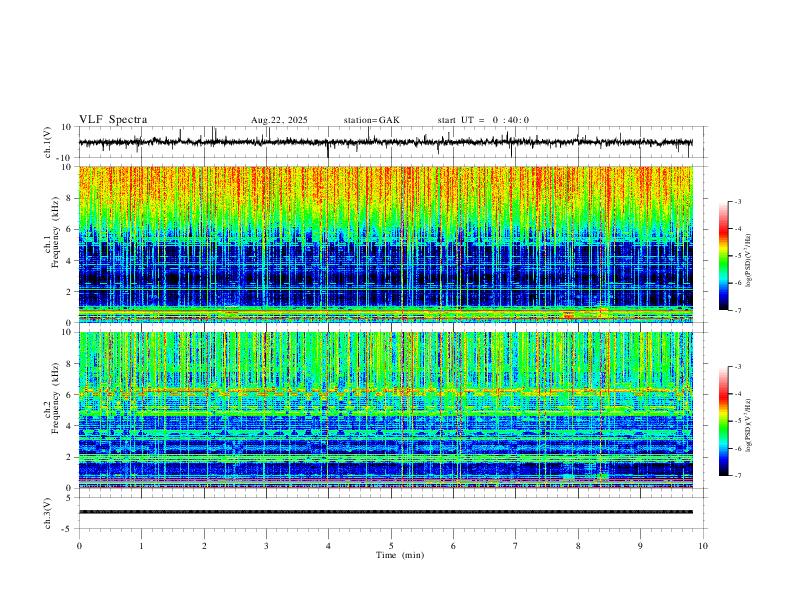Click the "-5" label on lower colorbar
The image size is (792, 612).
point(738,421)
